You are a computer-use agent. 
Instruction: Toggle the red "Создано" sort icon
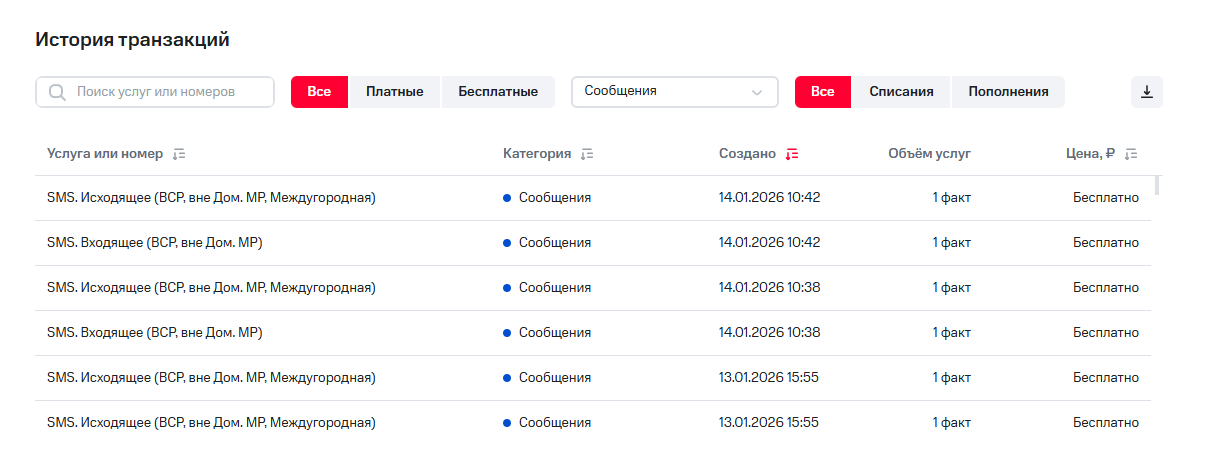click(x=792, y=154)
